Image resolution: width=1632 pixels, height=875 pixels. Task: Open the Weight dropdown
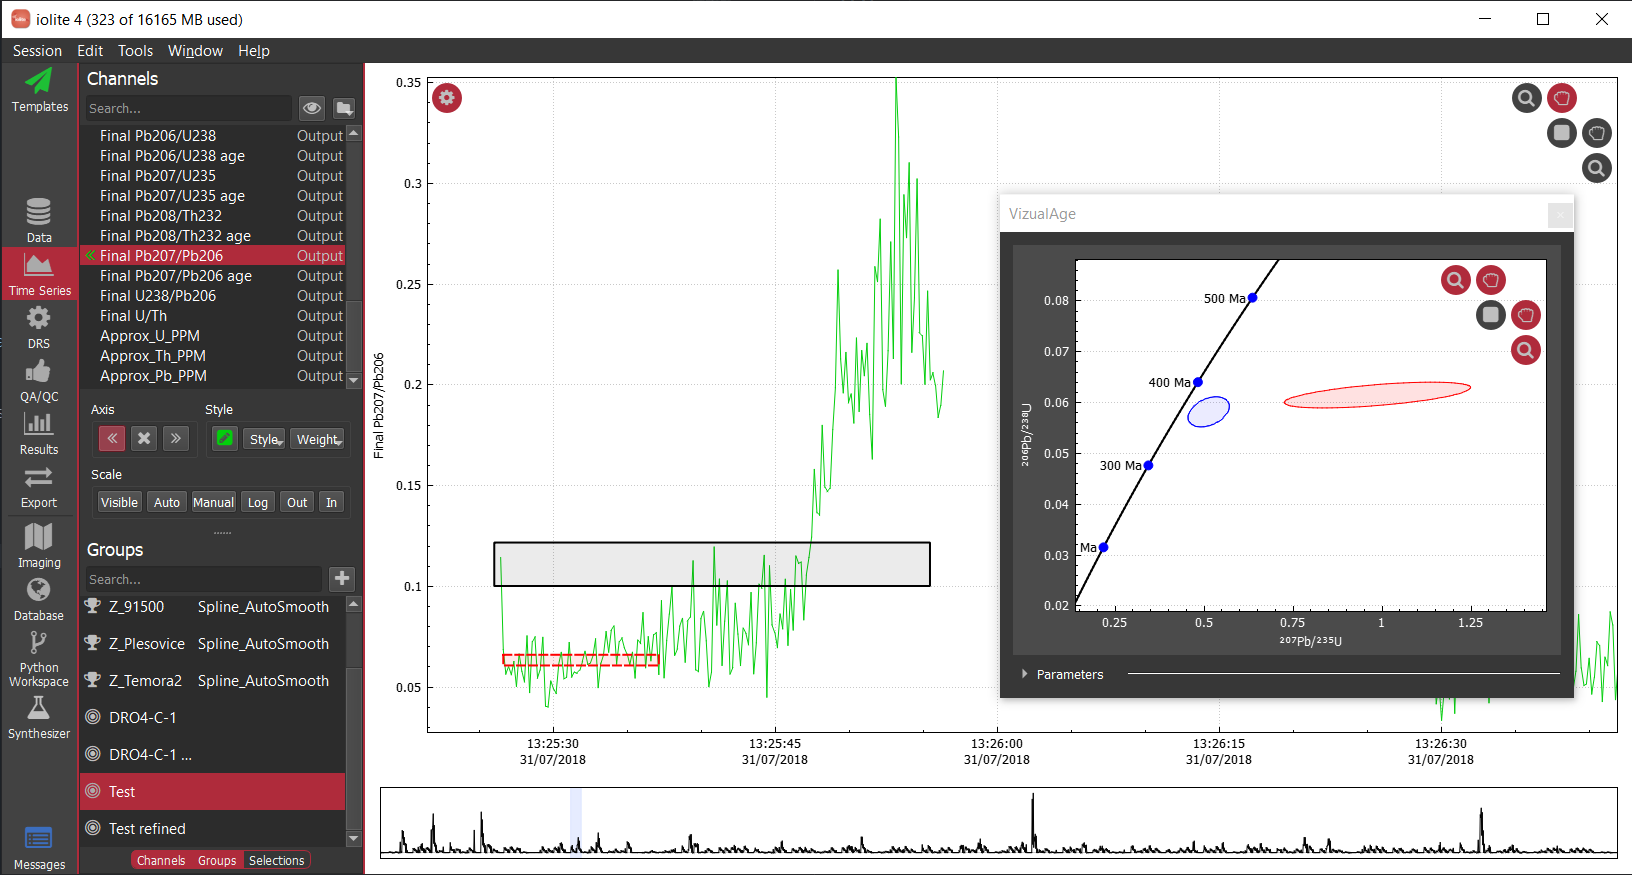318,439
